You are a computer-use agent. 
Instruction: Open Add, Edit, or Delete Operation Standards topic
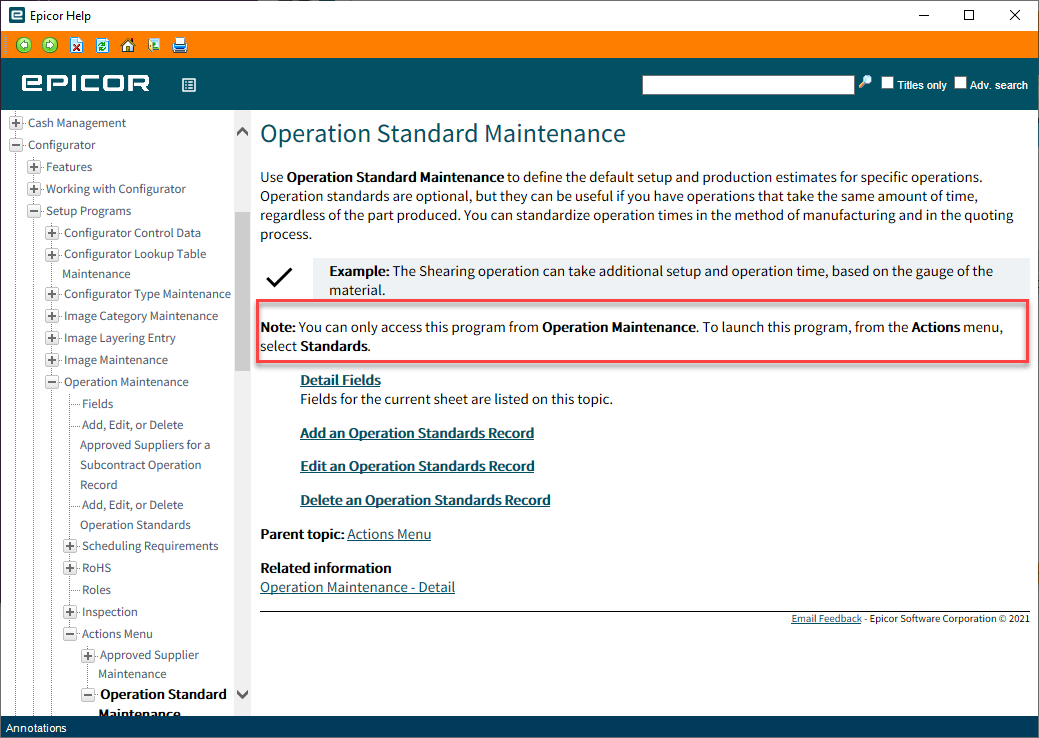pyautogui.click(x=135, y=515)
